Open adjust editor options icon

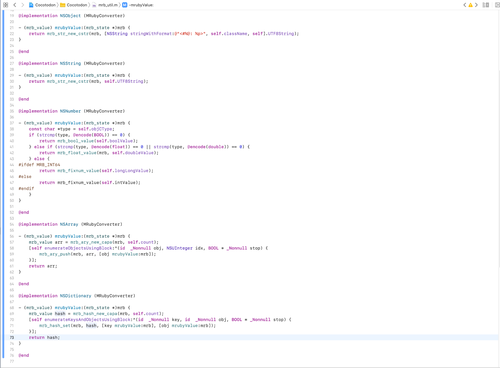(x=486, y=5)
